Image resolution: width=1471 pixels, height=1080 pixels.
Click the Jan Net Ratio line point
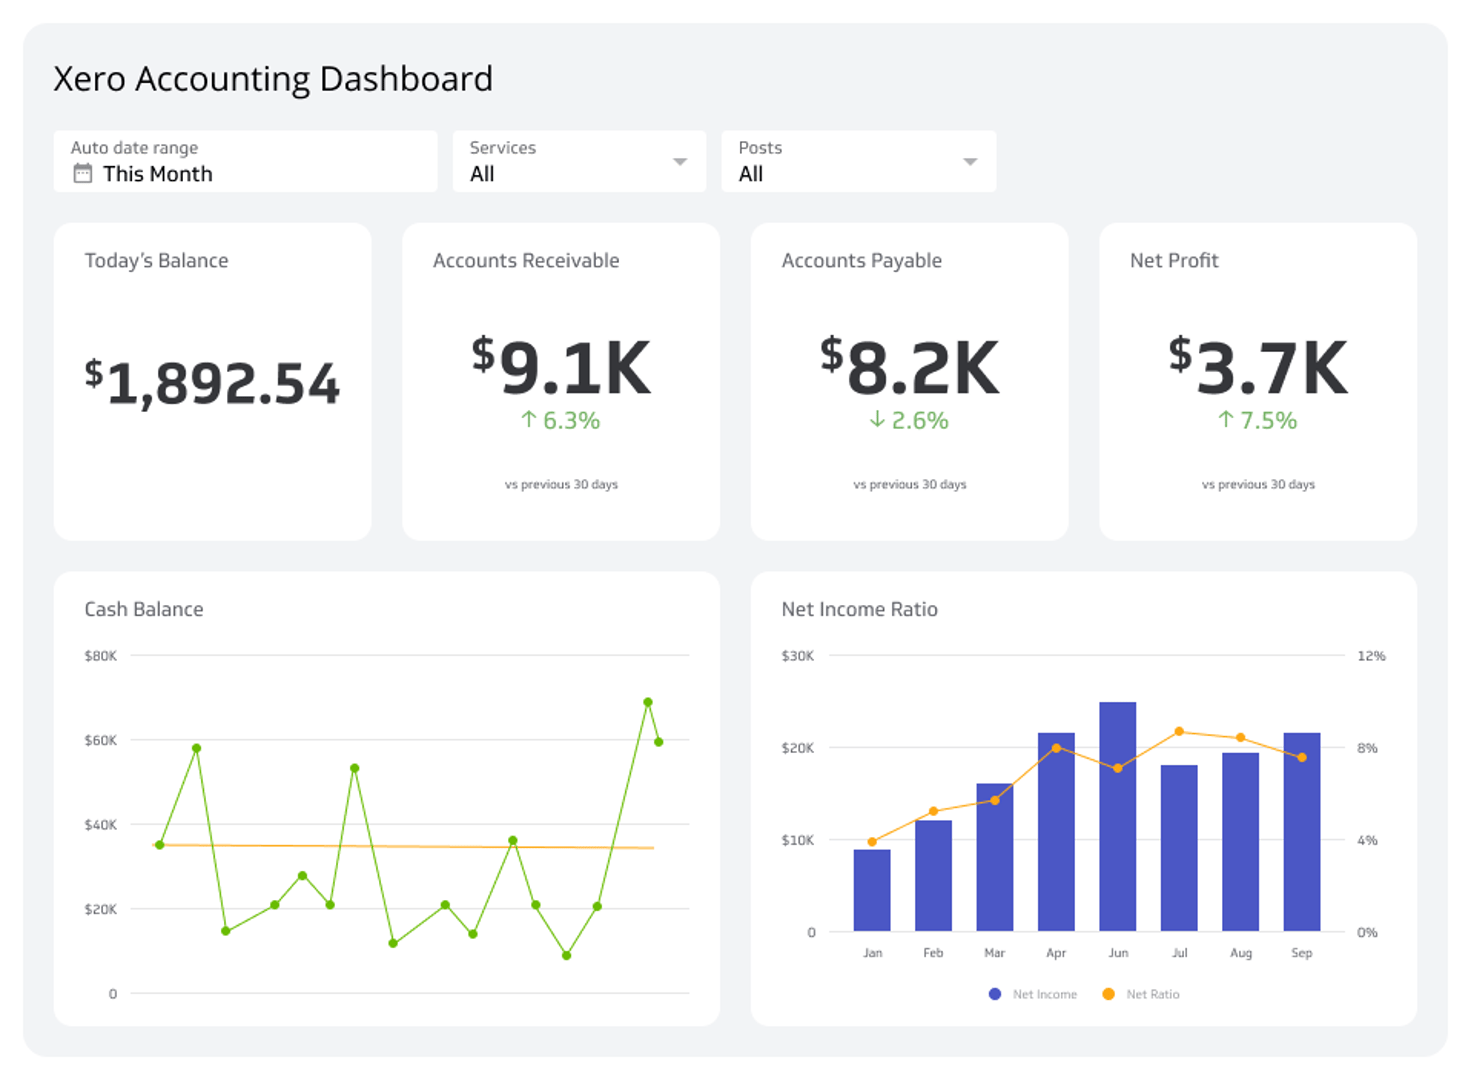pyautogui.click(x=872, y=842)
